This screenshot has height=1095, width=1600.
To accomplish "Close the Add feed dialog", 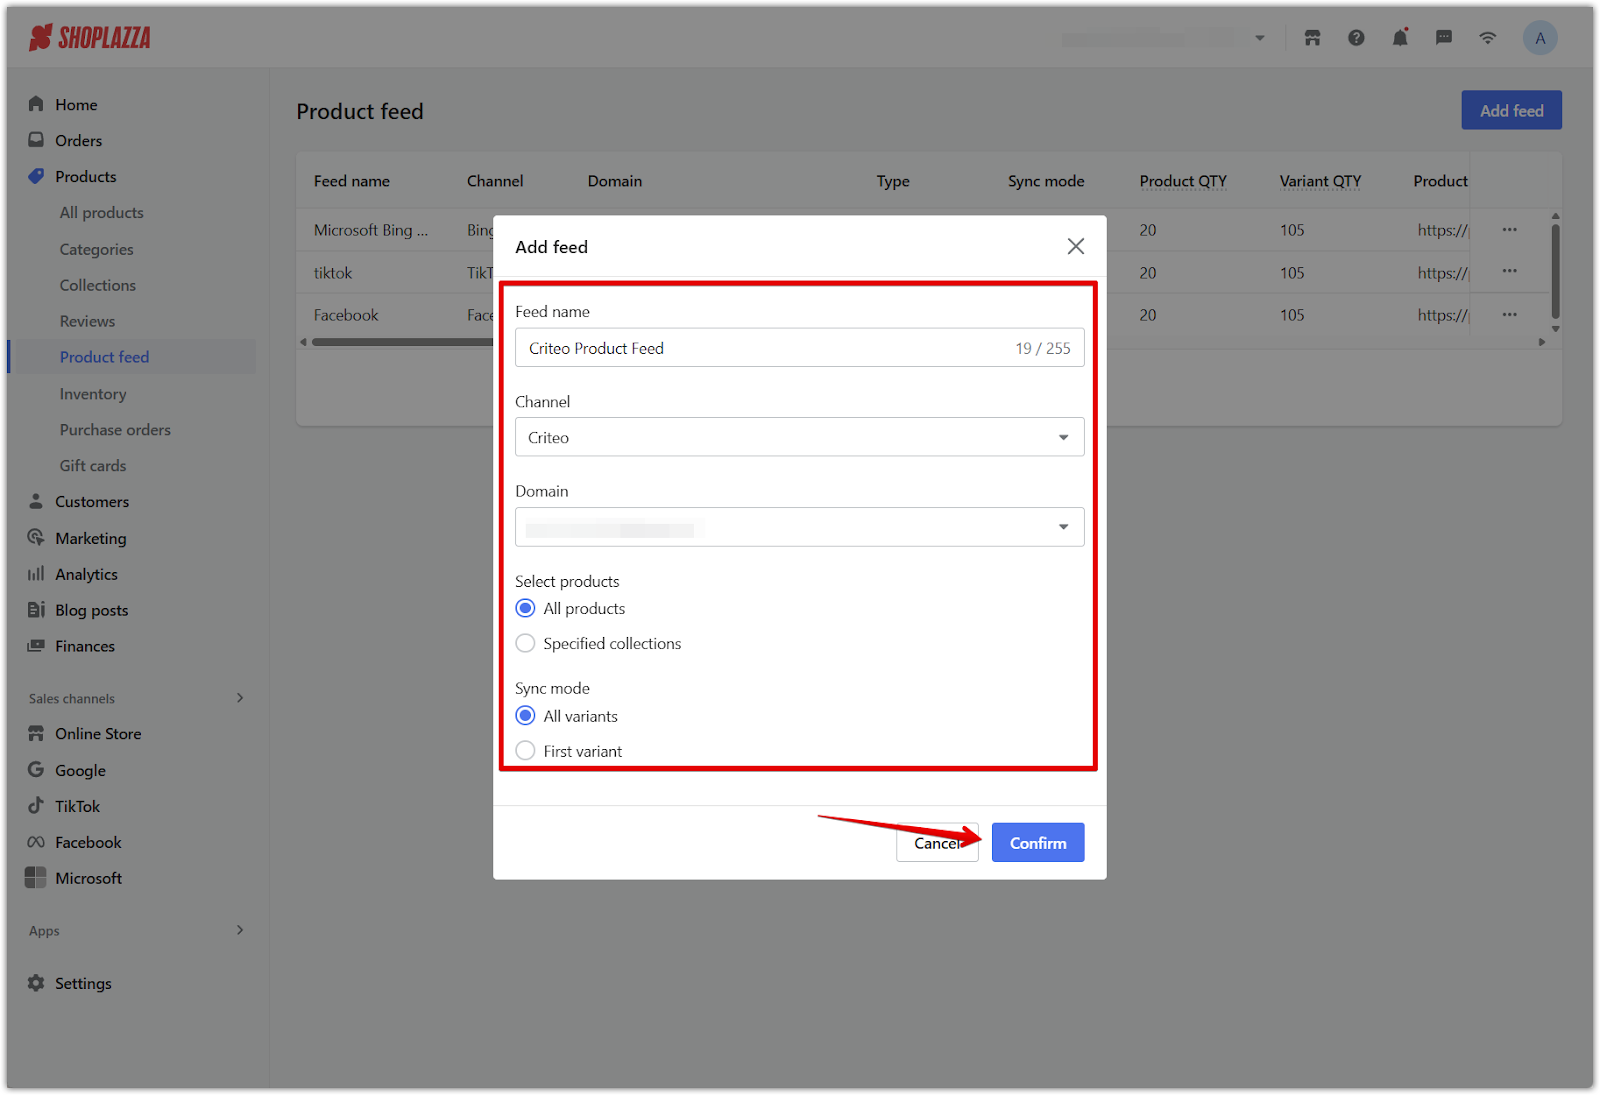I will click(1076, 246).
